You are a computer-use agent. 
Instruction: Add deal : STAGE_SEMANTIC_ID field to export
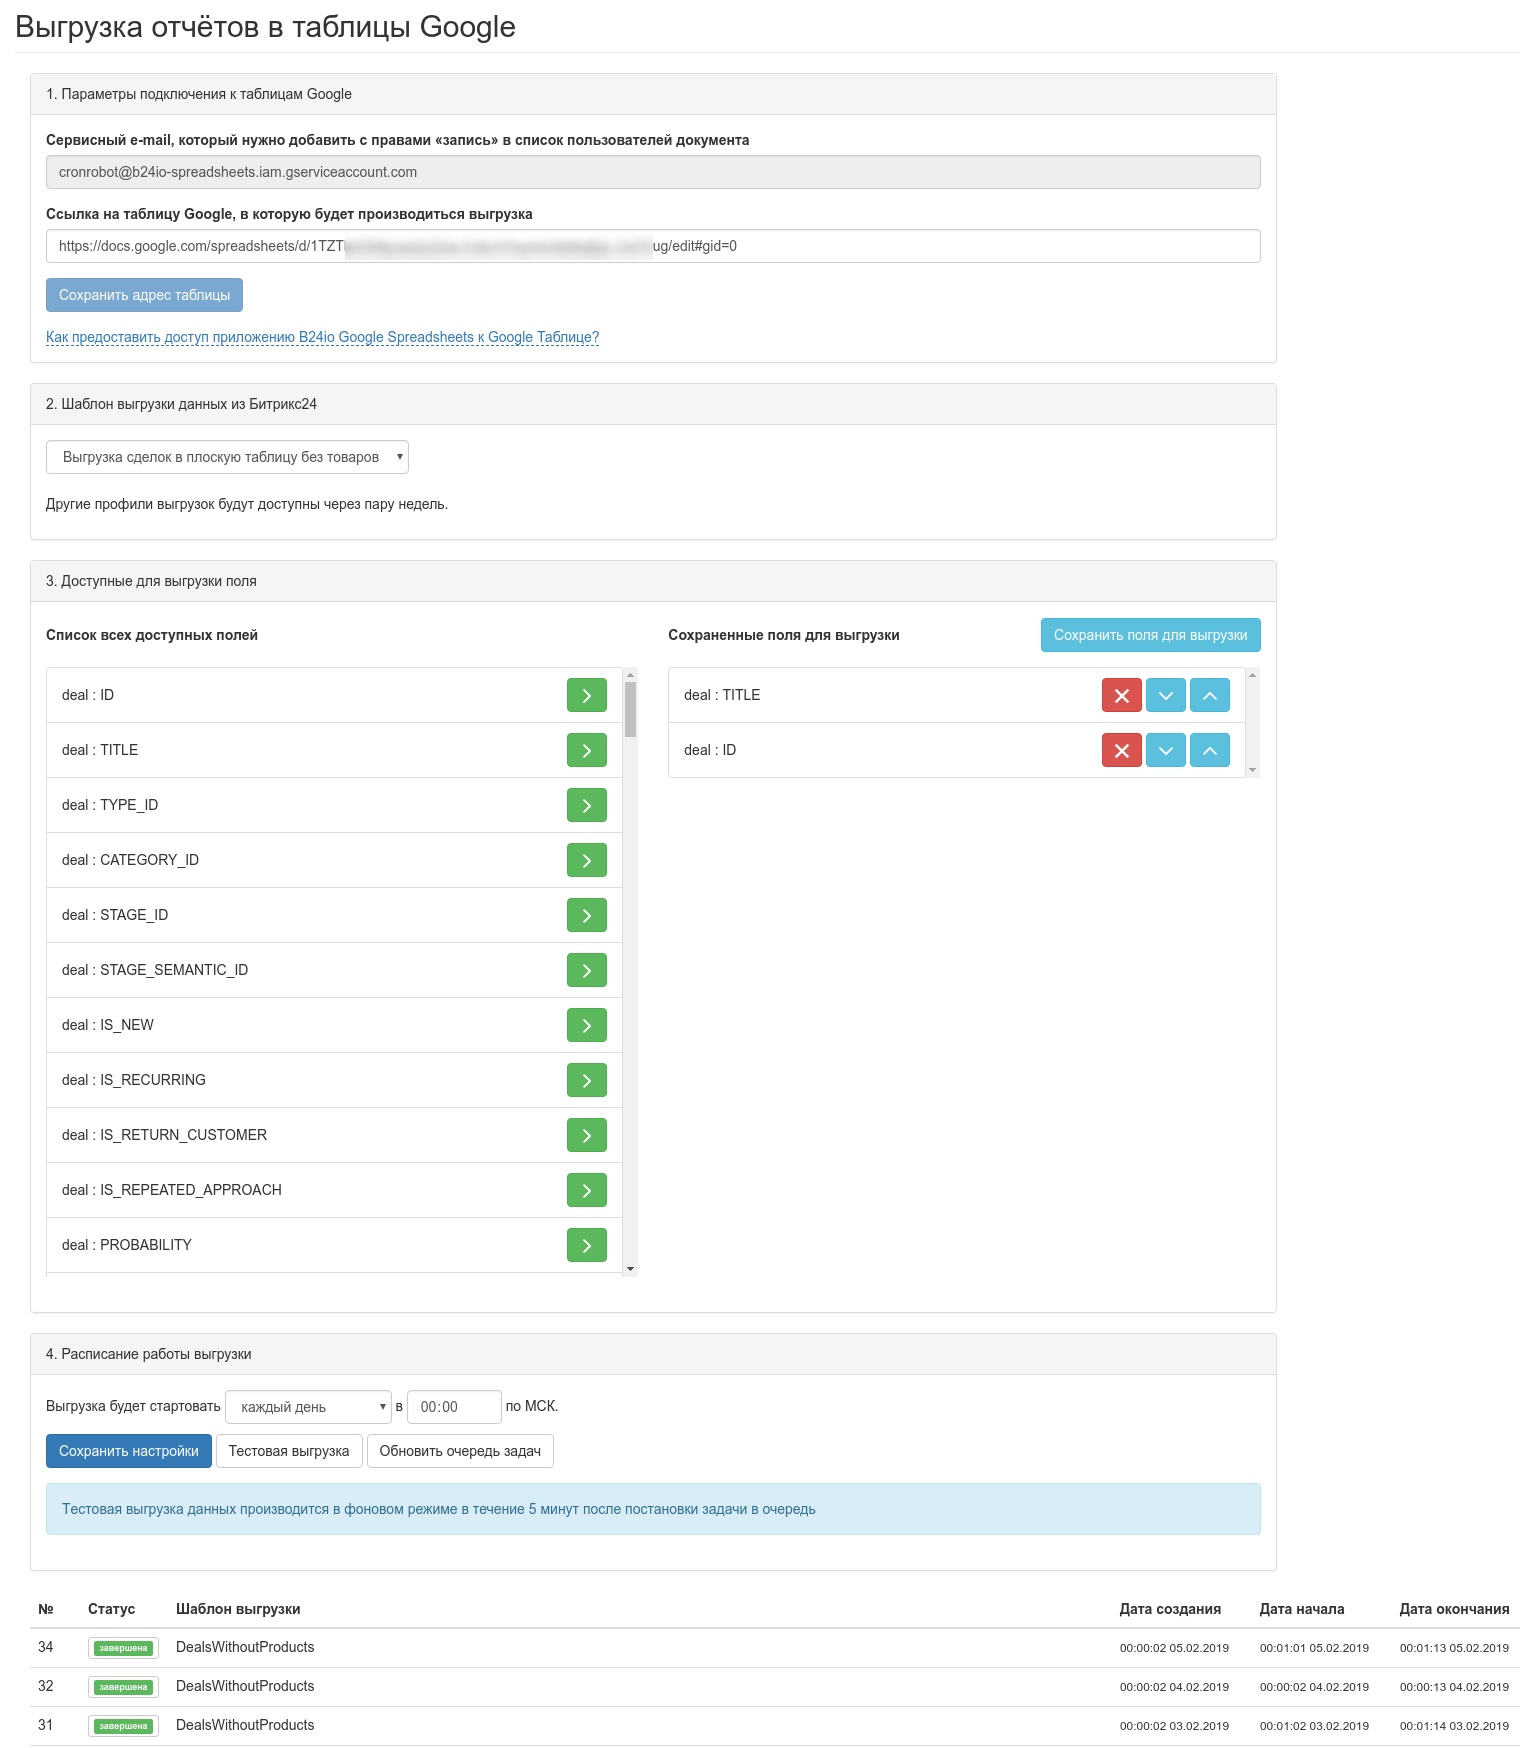(x=586, y=970)
